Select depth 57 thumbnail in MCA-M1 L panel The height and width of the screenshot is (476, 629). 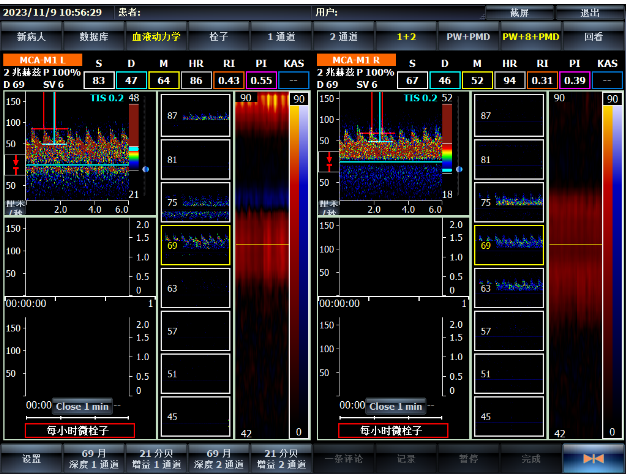click(196, 331)
